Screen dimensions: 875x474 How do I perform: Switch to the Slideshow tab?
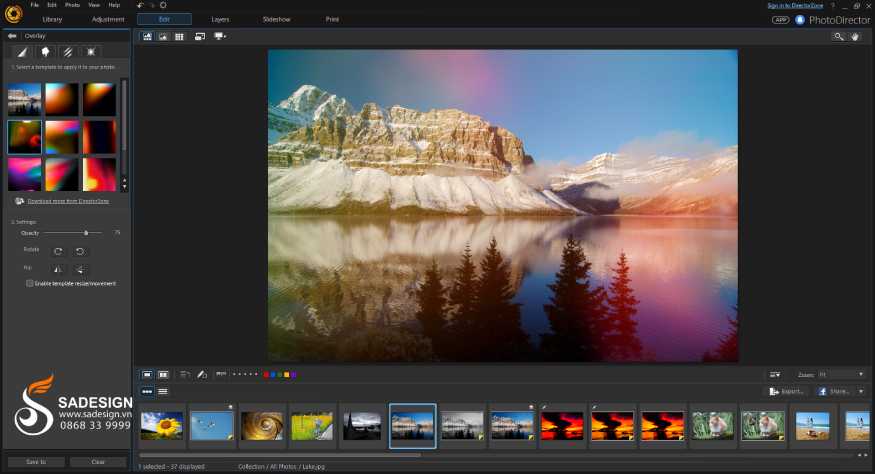point(277,20)
